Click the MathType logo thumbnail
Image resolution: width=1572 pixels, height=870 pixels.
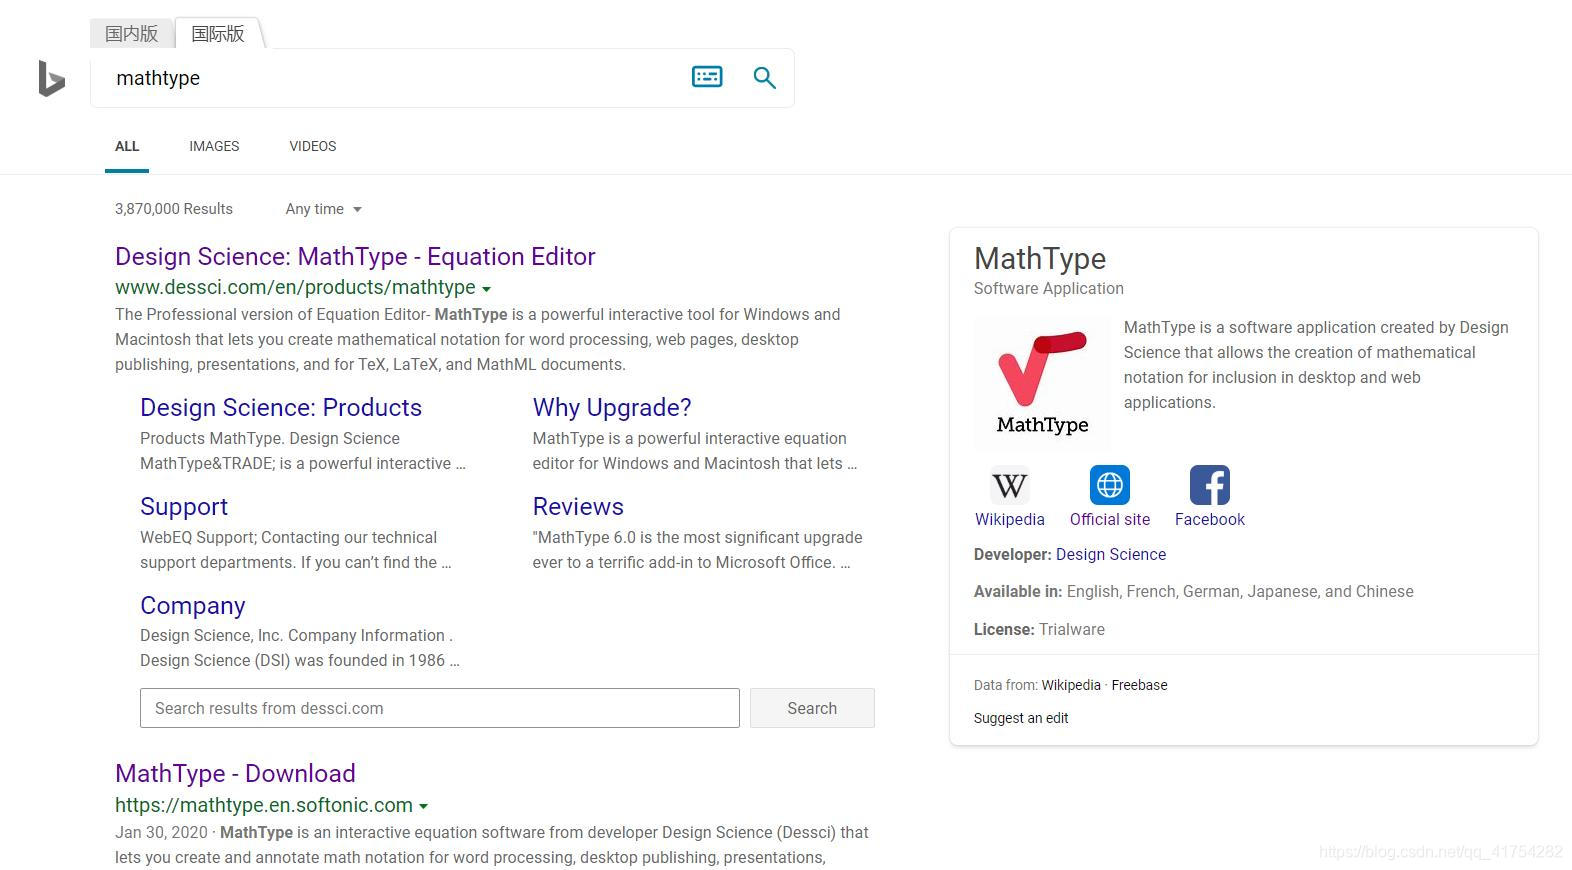pyautogui.click(x=1042, y=383)
